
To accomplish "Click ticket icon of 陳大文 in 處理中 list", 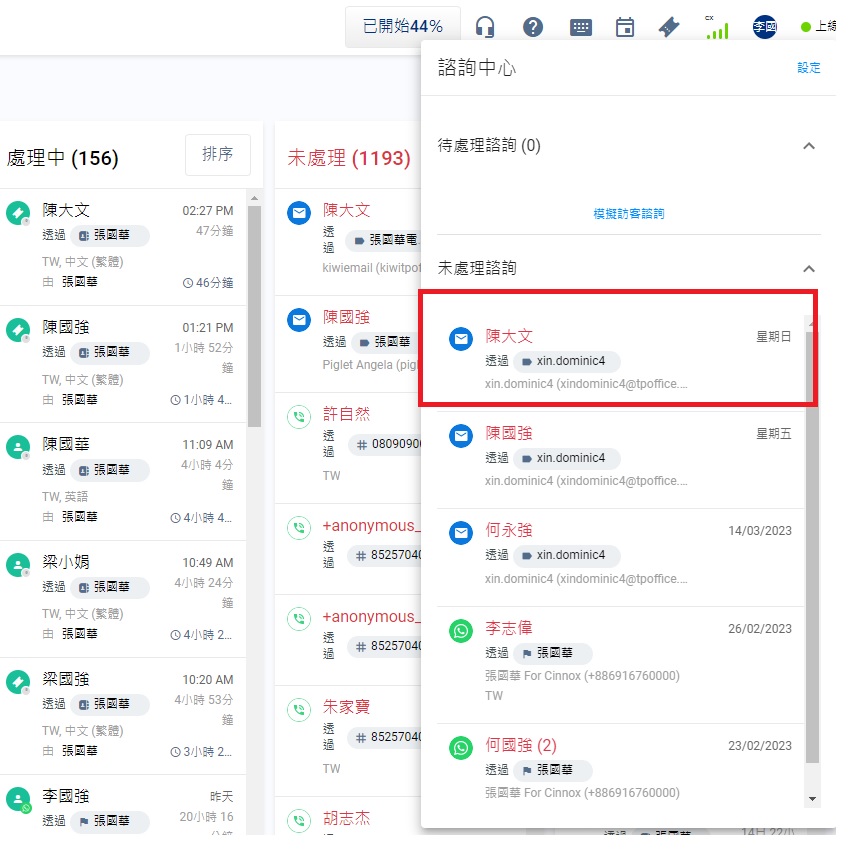I will click(18, 213).
